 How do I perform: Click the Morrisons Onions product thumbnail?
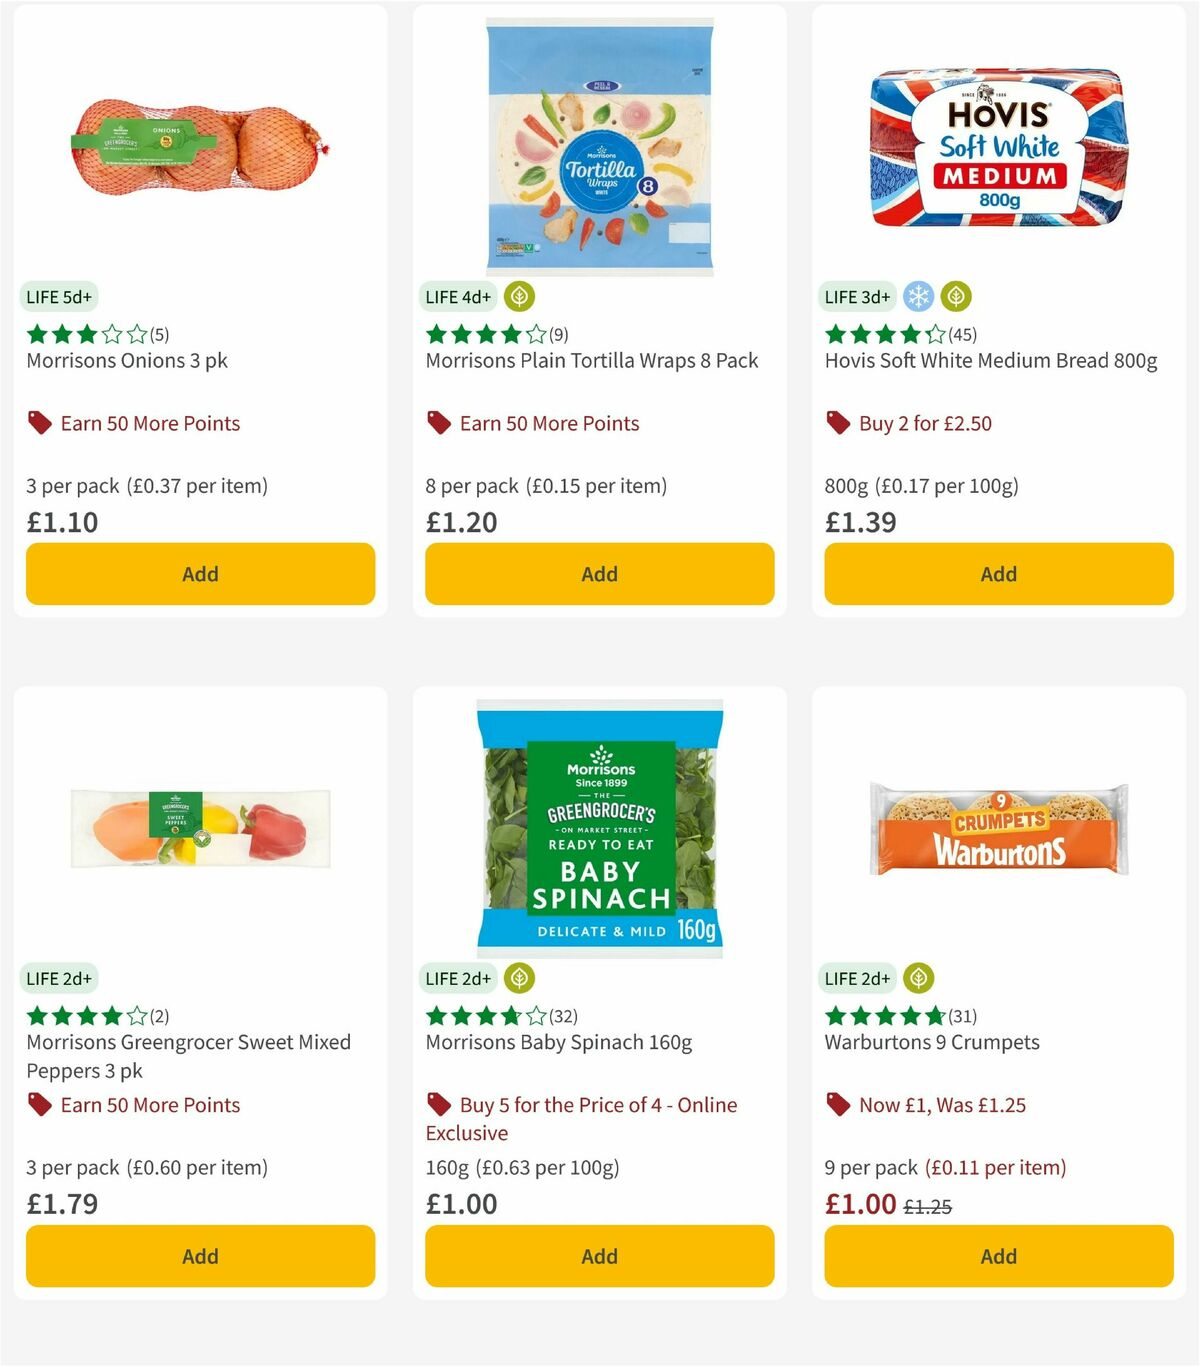(x=200, y=145)
